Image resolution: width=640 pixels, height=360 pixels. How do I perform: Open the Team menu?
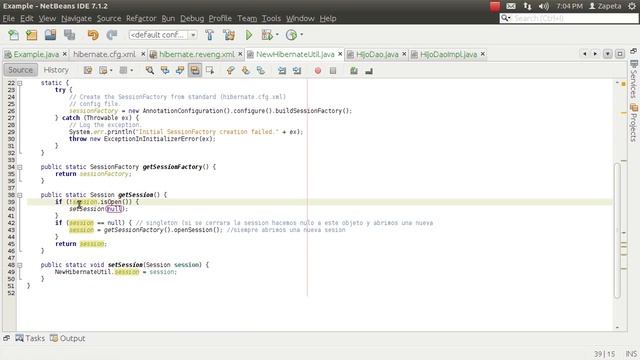point(247,18)
